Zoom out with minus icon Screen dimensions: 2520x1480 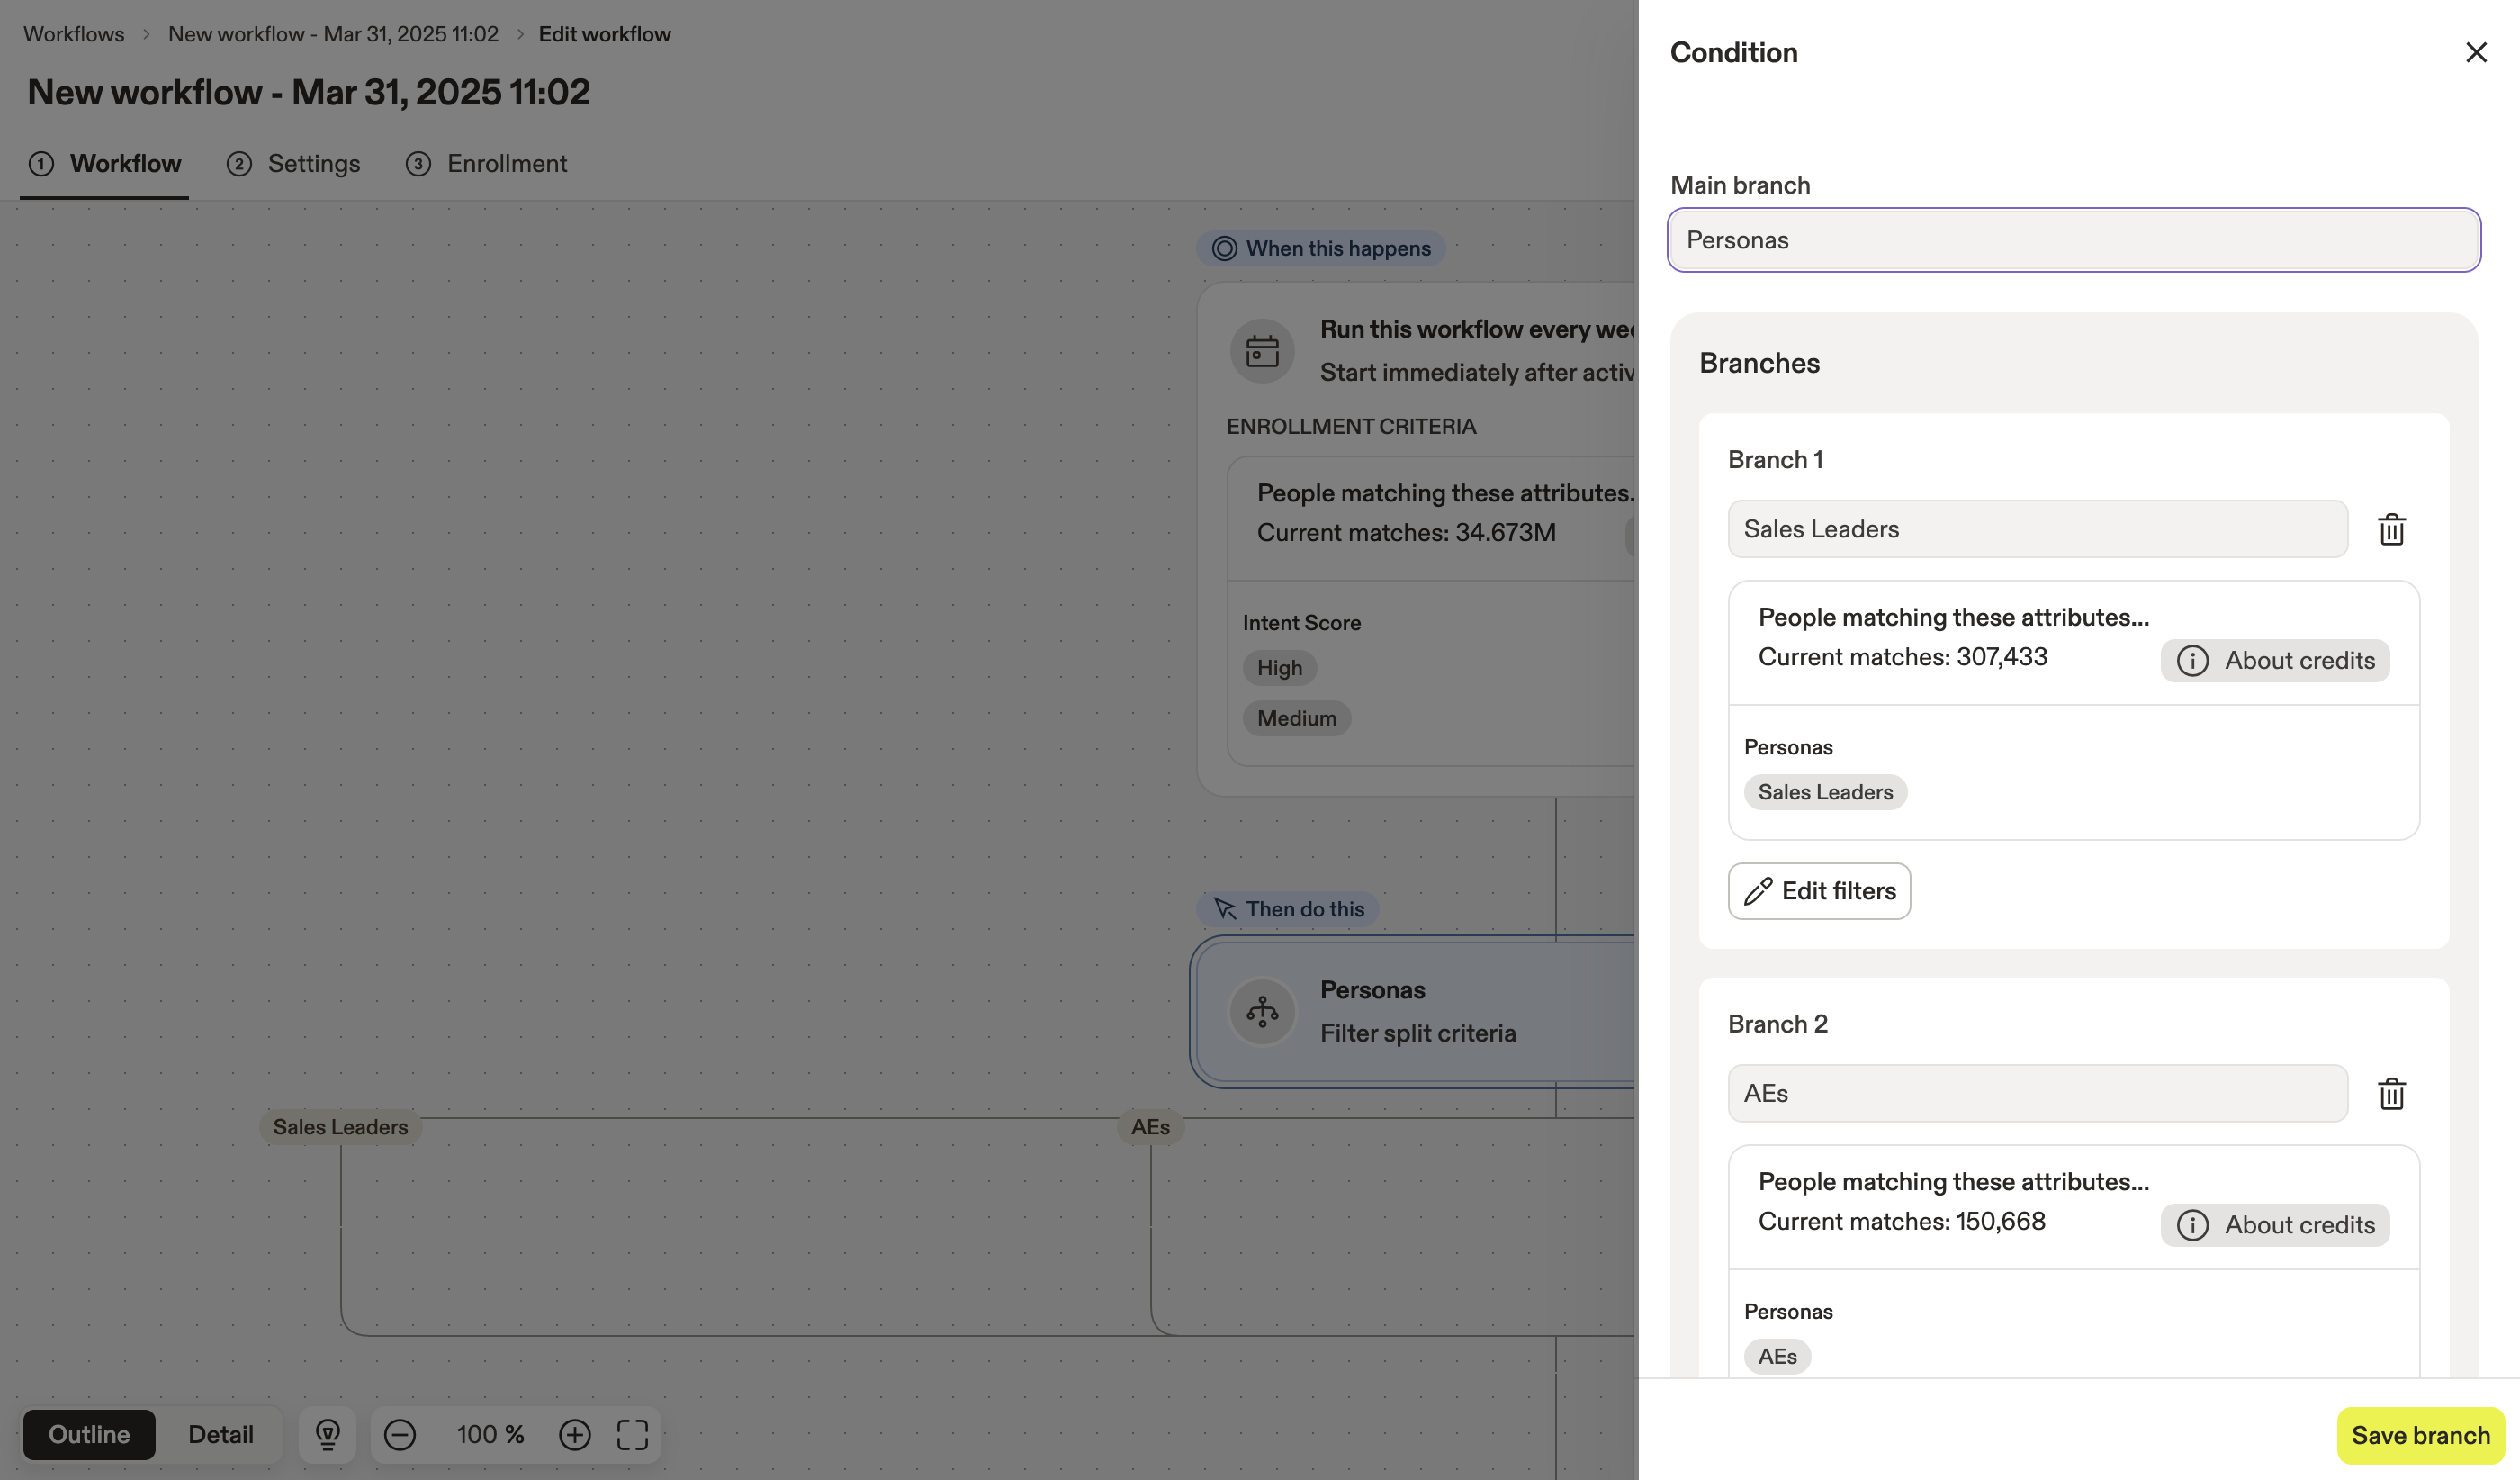click(x=400, y=1434)
